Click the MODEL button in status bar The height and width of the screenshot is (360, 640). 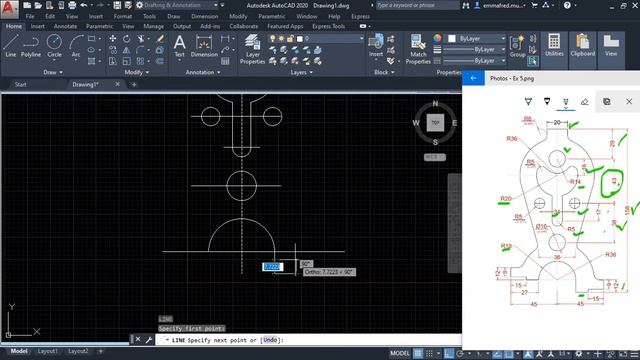400,353
